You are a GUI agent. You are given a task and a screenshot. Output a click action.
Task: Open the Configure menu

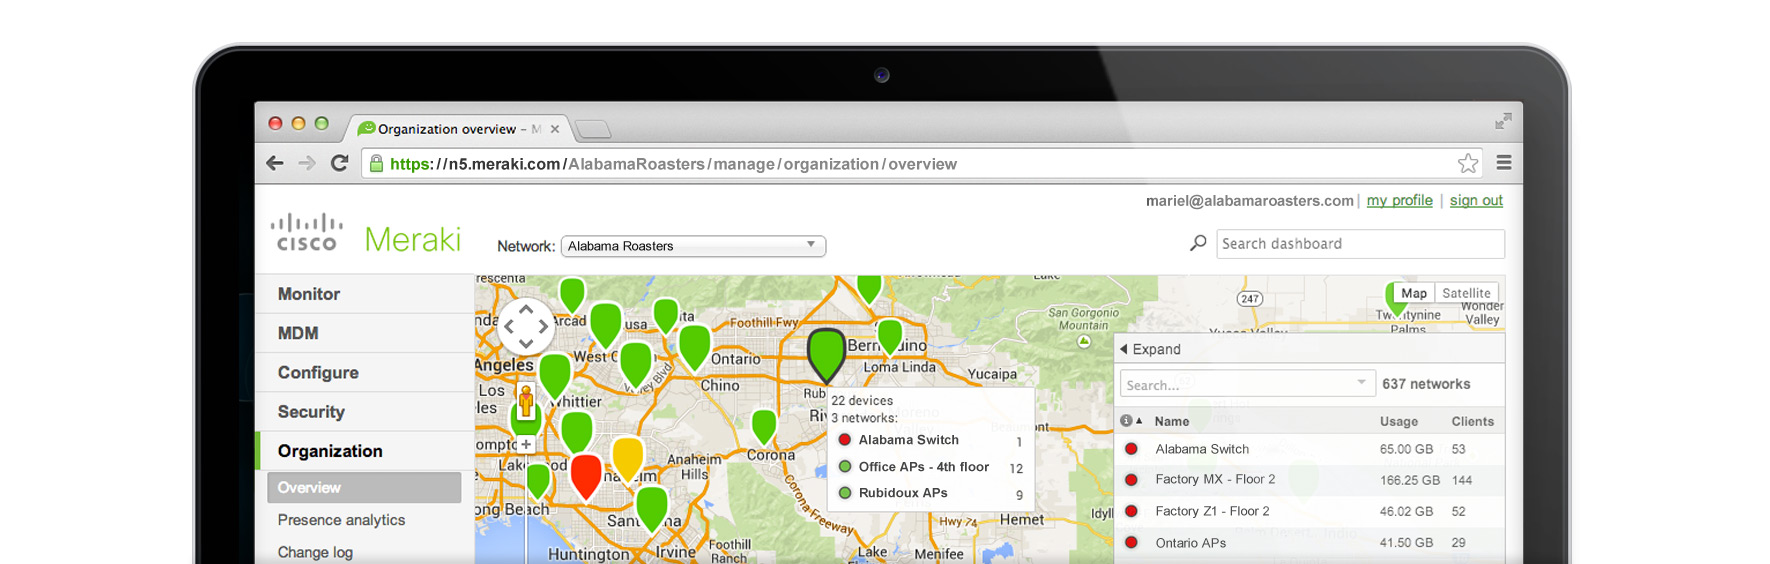tap(318, 372)
